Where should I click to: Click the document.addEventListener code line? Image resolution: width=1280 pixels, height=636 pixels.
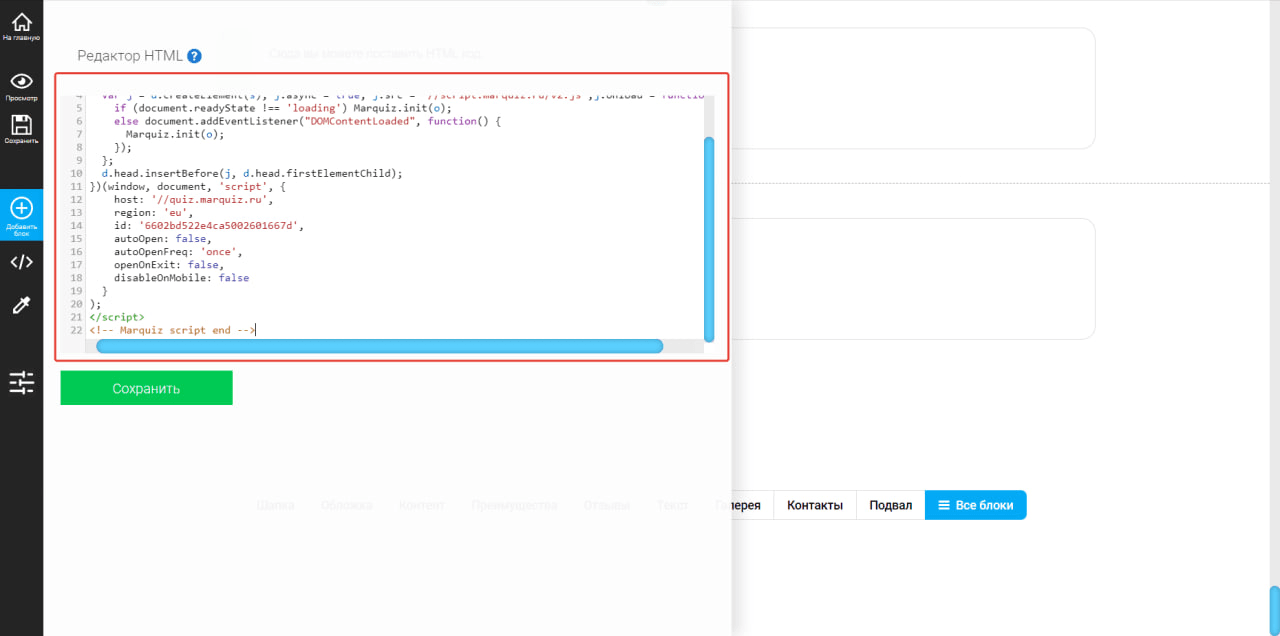pos(306,121)
